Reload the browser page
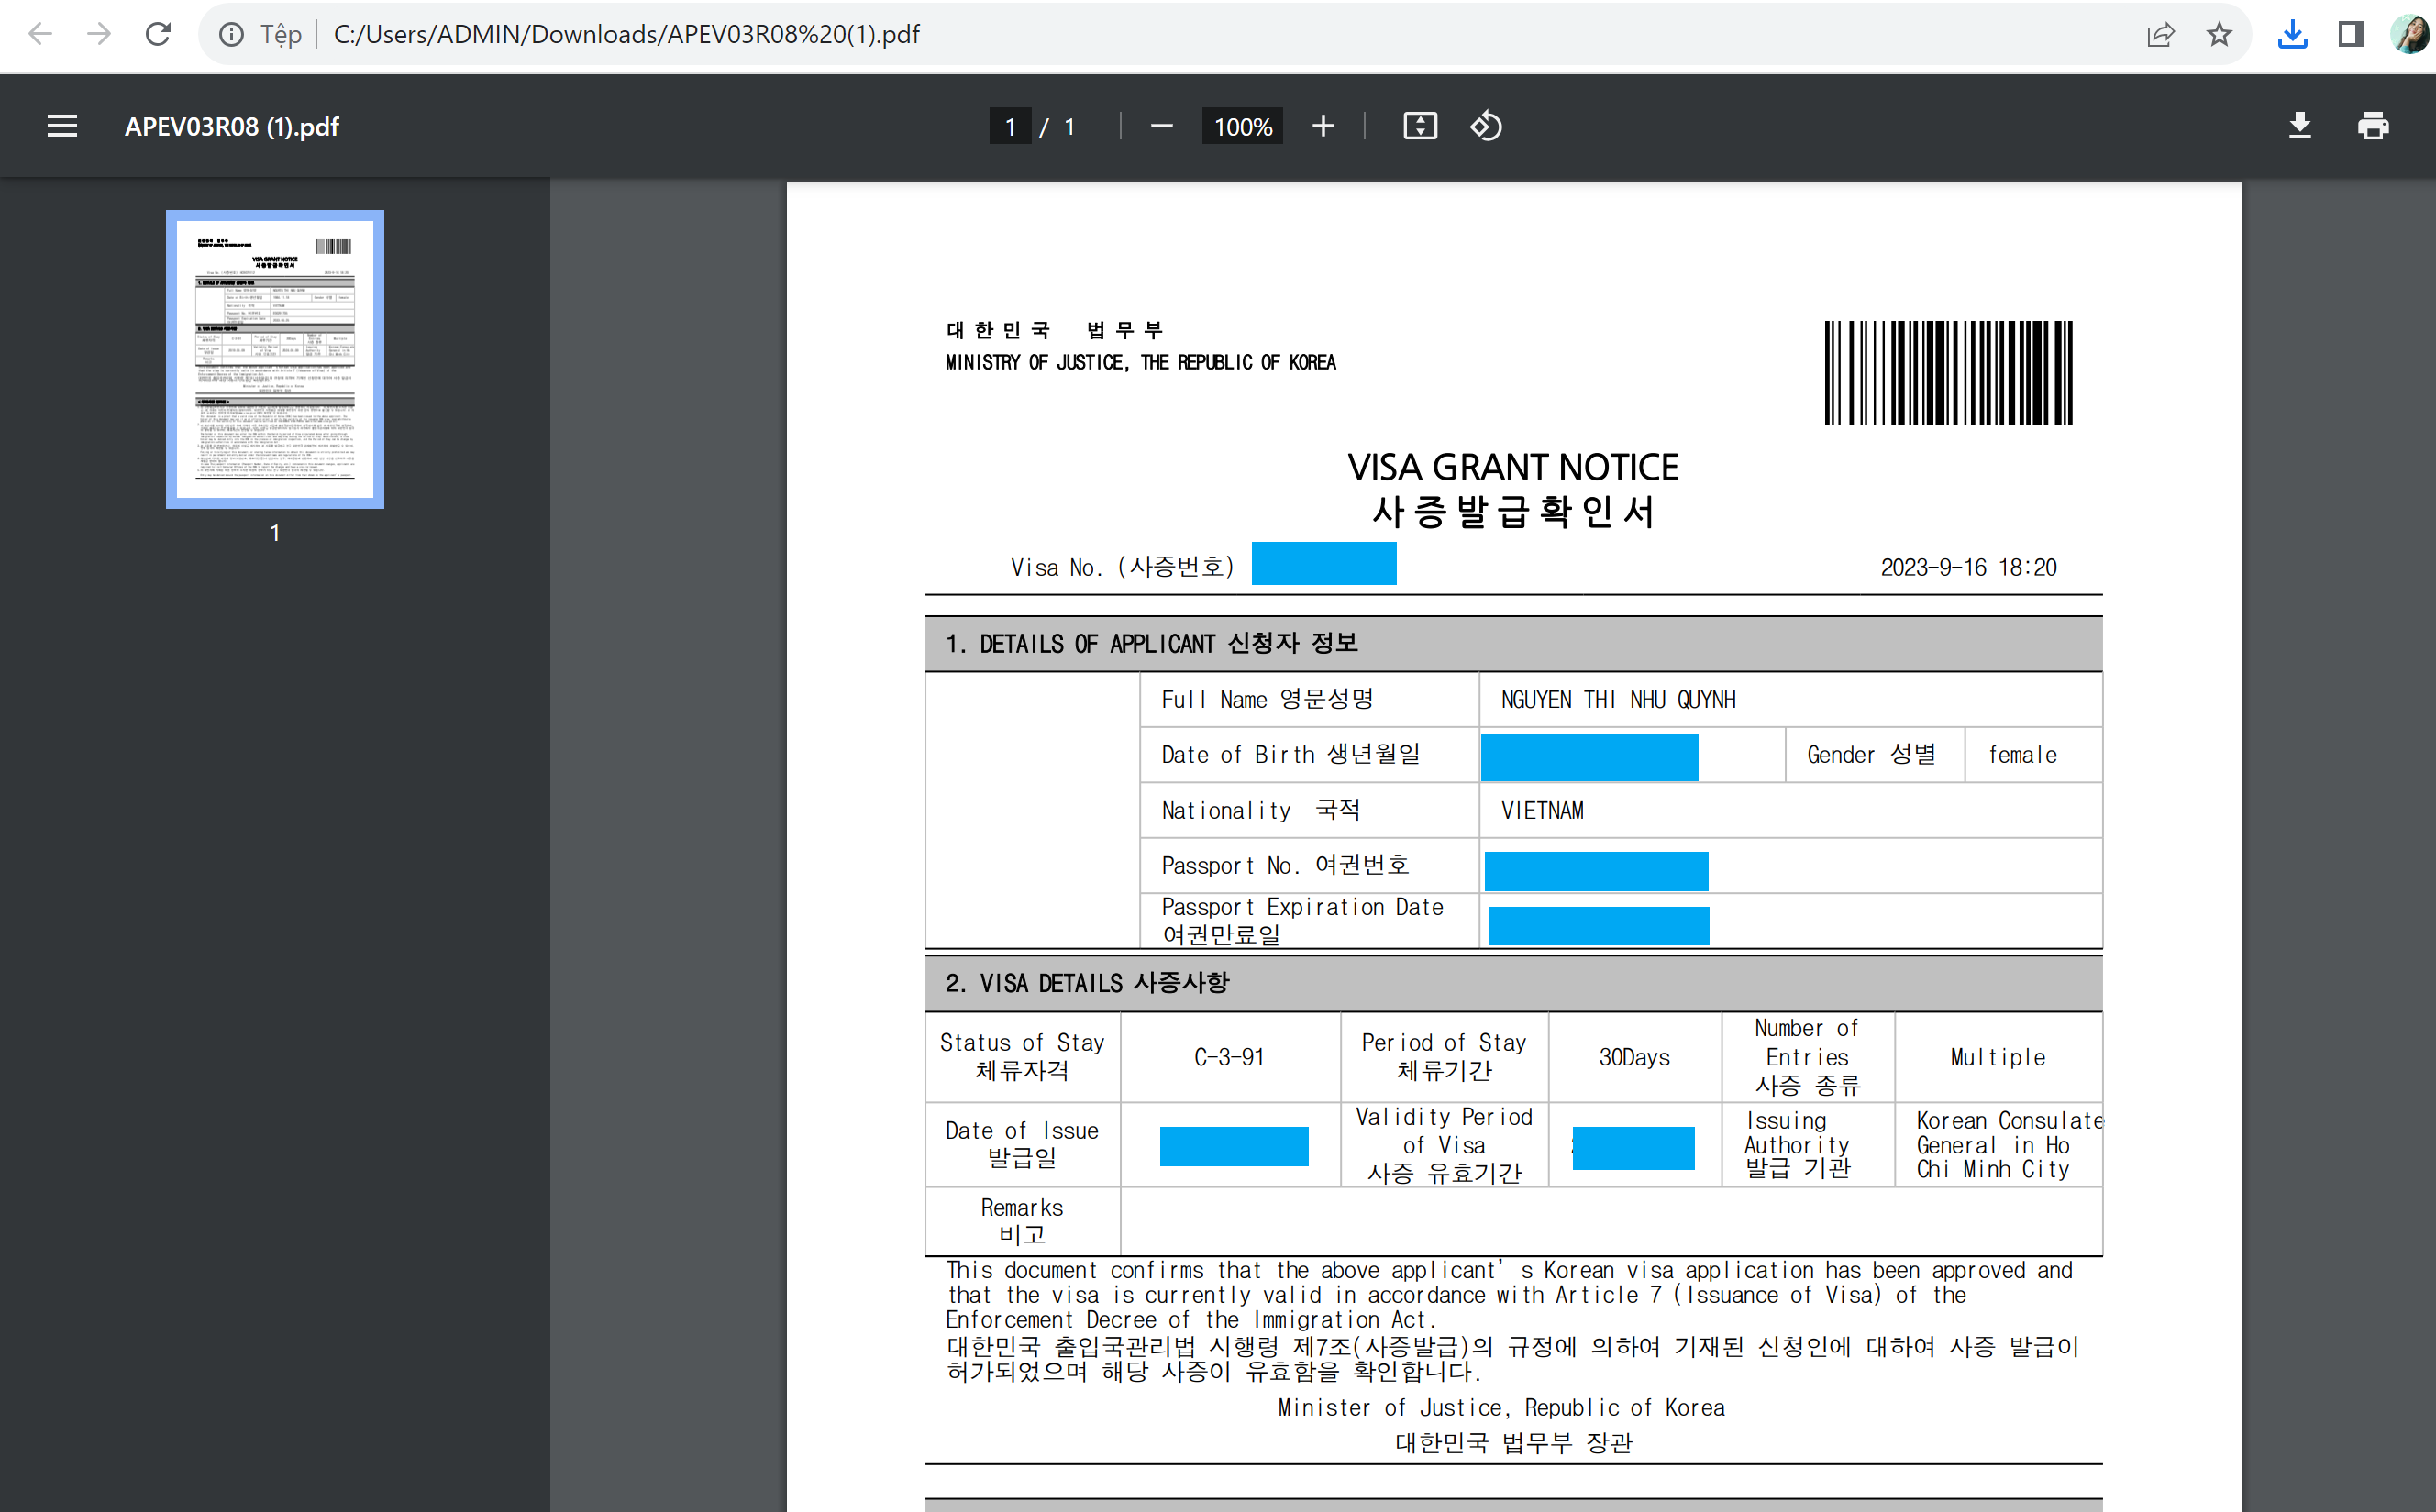2436x1512 pixels. (x=158, y=34)
